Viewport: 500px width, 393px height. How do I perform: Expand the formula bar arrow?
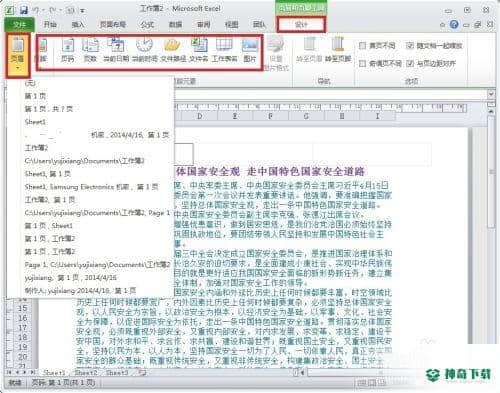tap(491, 94)
